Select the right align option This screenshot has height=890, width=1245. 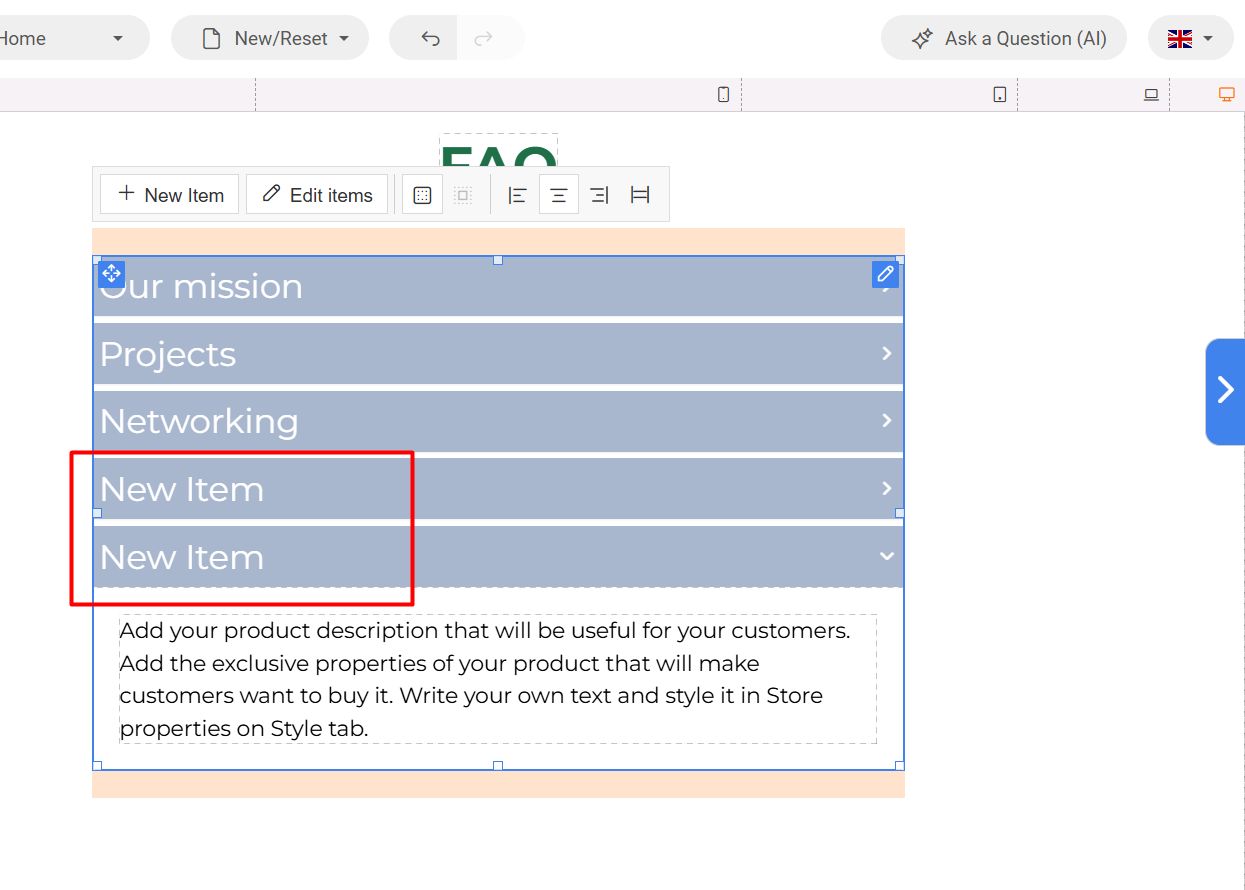[599, 195]
